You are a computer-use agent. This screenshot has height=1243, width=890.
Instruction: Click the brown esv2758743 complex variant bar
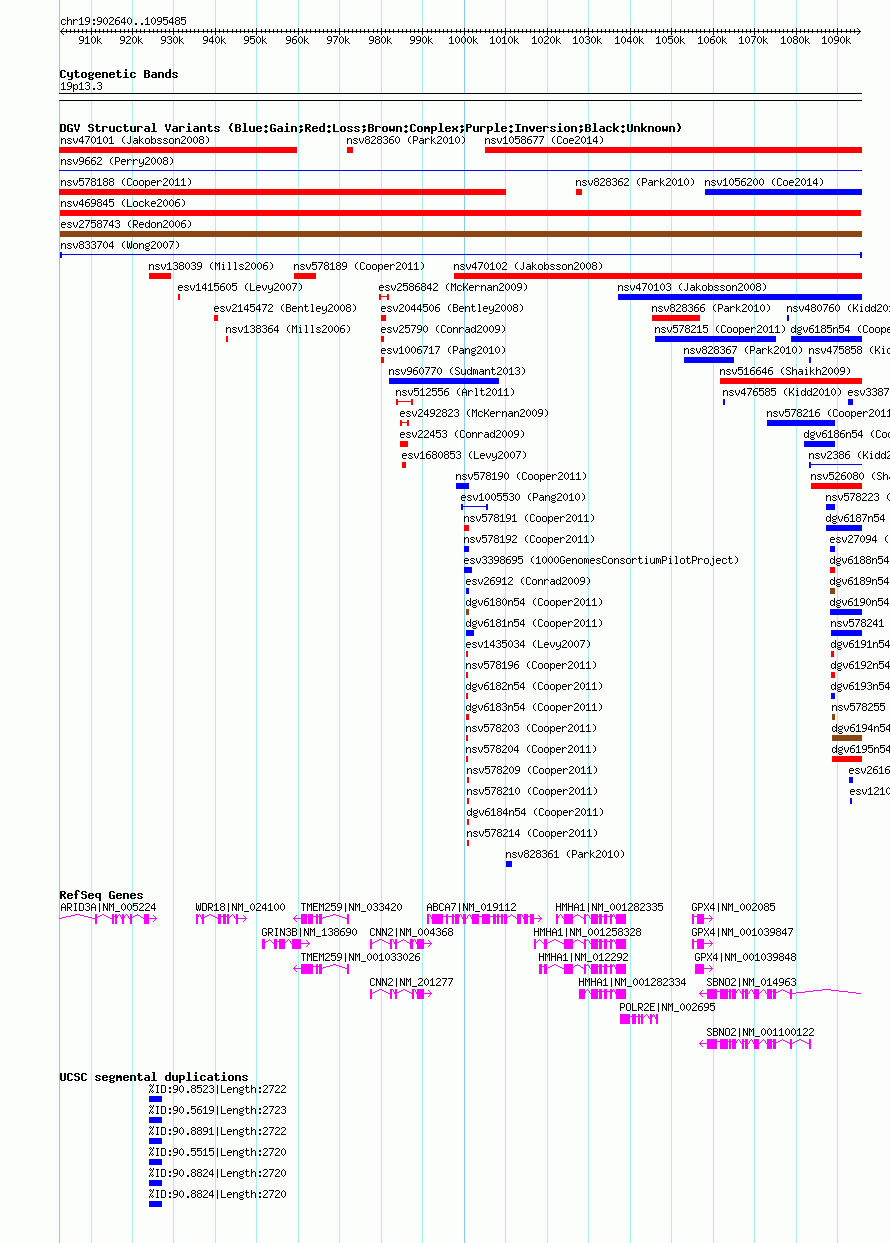point(461,234)
